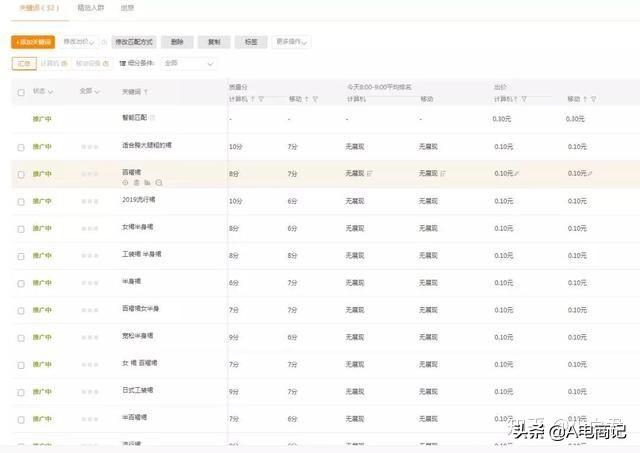640x453 pixels.
Task: Select the 计算机 view tab
Action: pos(54,64)
